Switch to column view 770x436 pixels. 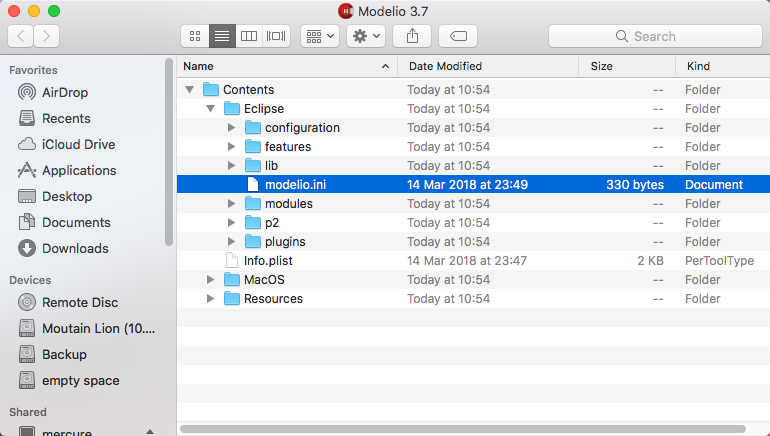pyautogui.click(x=249, y=36)
